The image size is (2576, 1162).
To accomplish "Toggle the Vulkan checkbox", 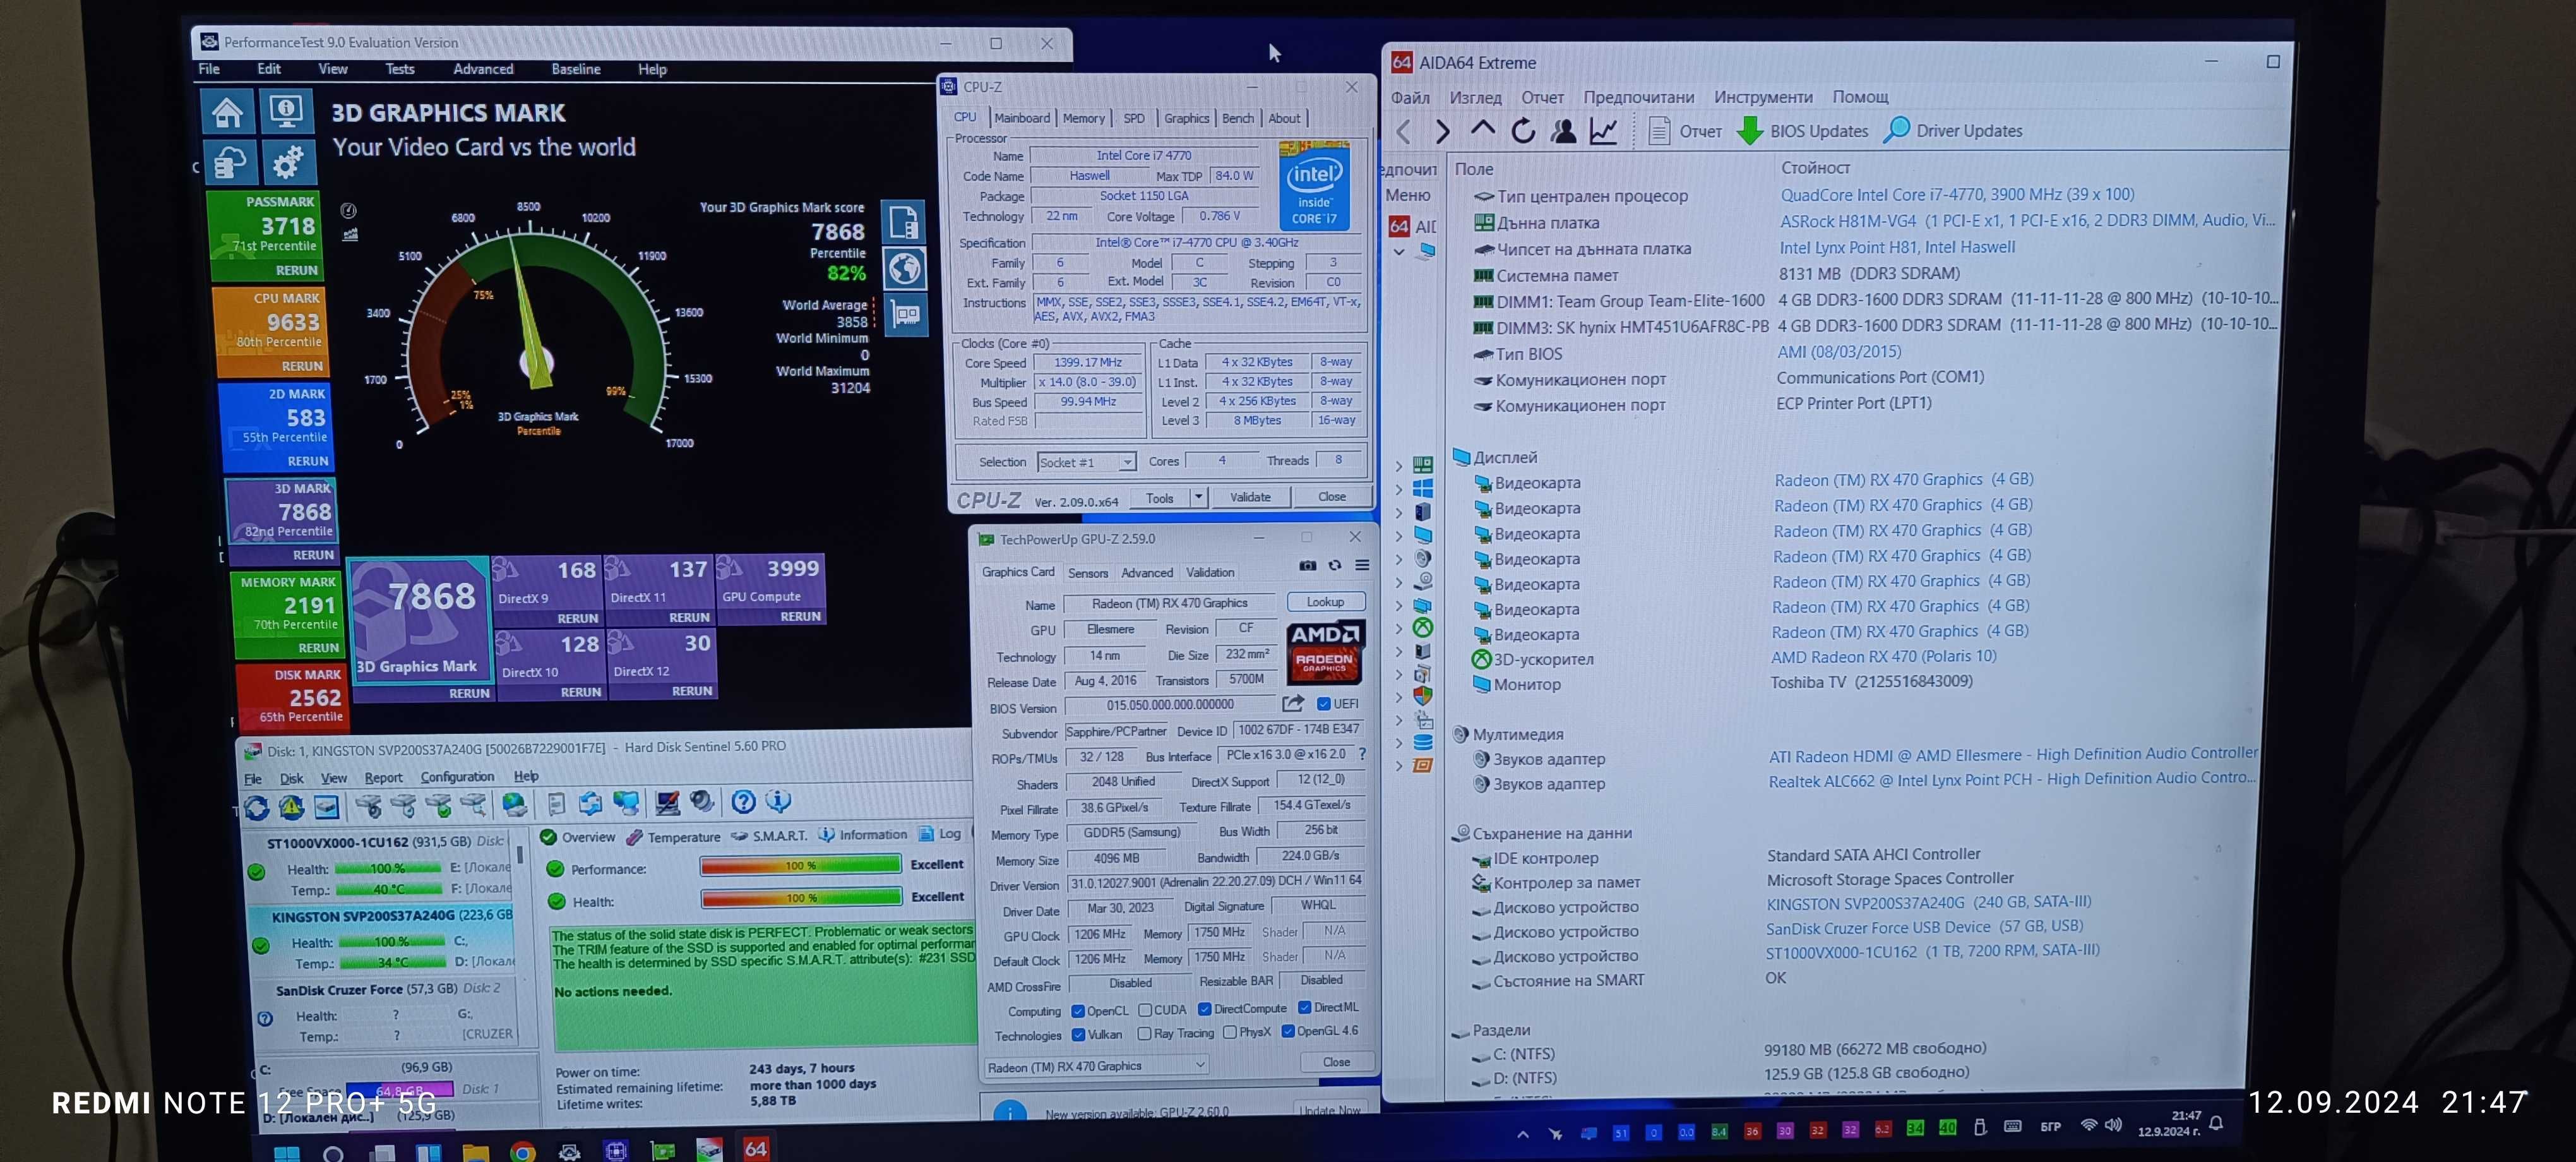I will 1077,1034.
